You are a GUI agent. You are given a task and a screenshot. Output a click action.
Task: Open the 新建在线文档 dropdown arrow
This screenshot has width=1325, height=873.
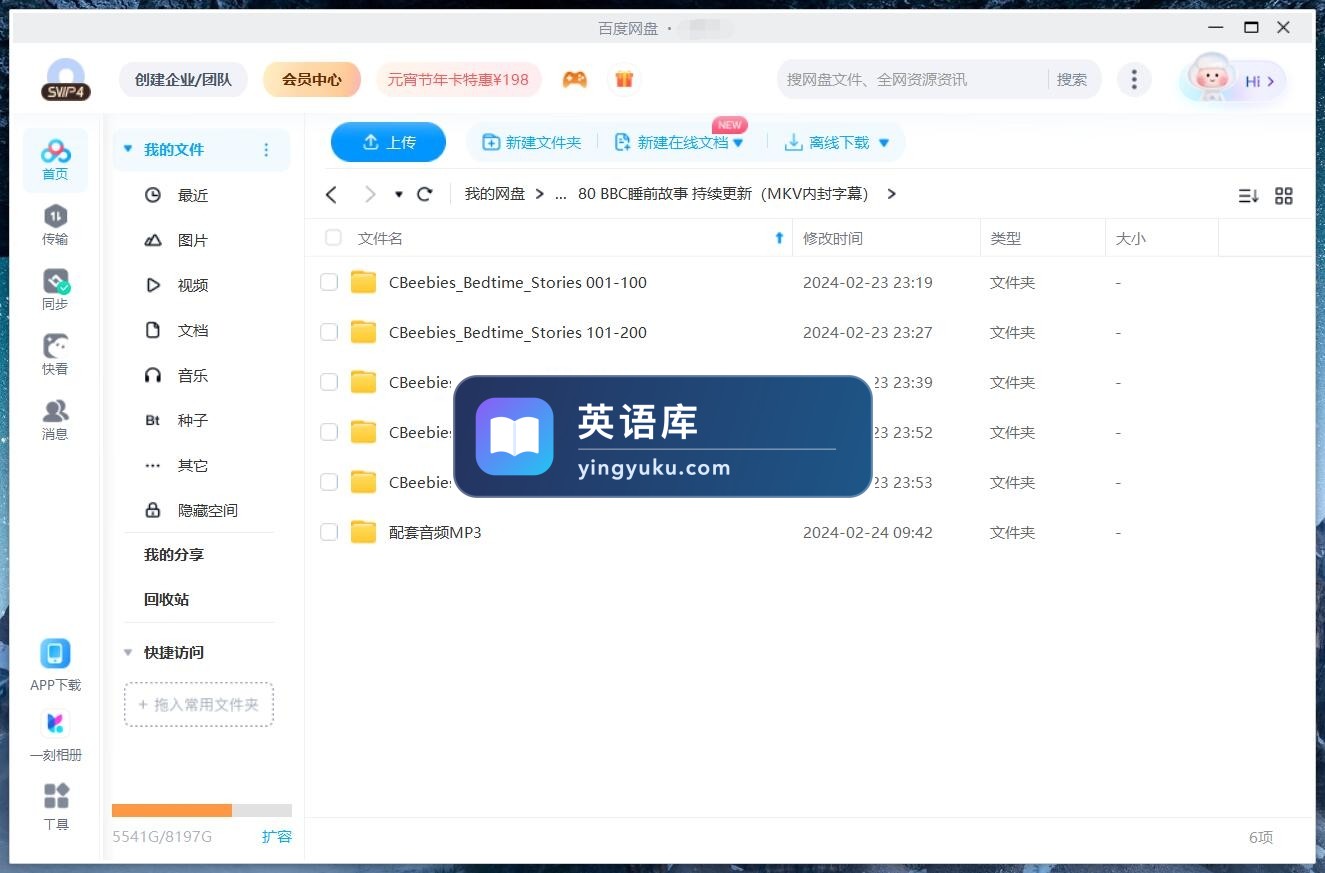pos(738,143)
